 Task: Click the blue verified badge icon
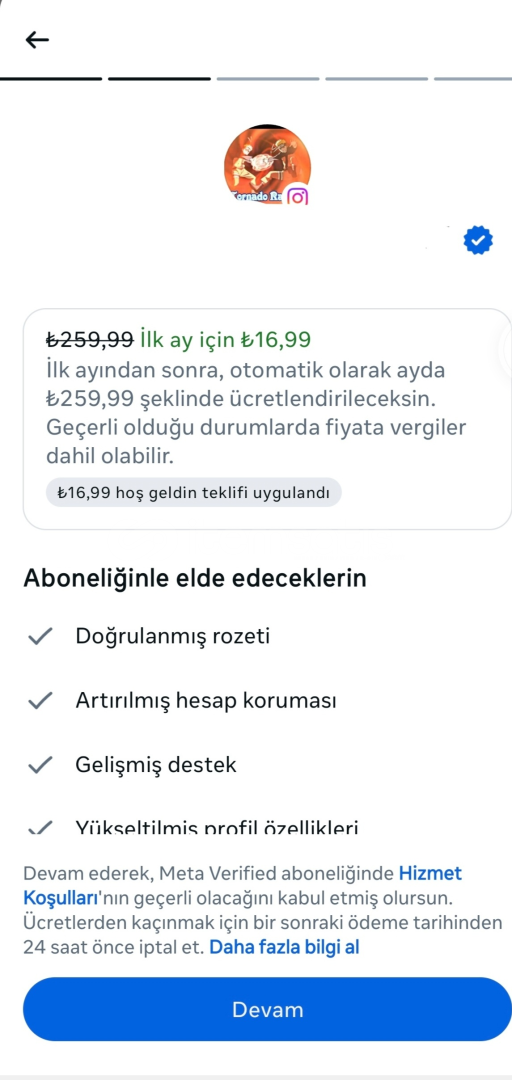point(478,240)
